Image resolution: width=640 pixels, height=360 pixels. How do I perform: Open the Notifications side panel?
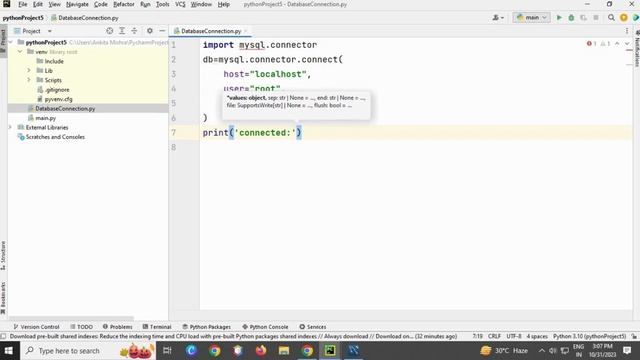tap(636, 49)
